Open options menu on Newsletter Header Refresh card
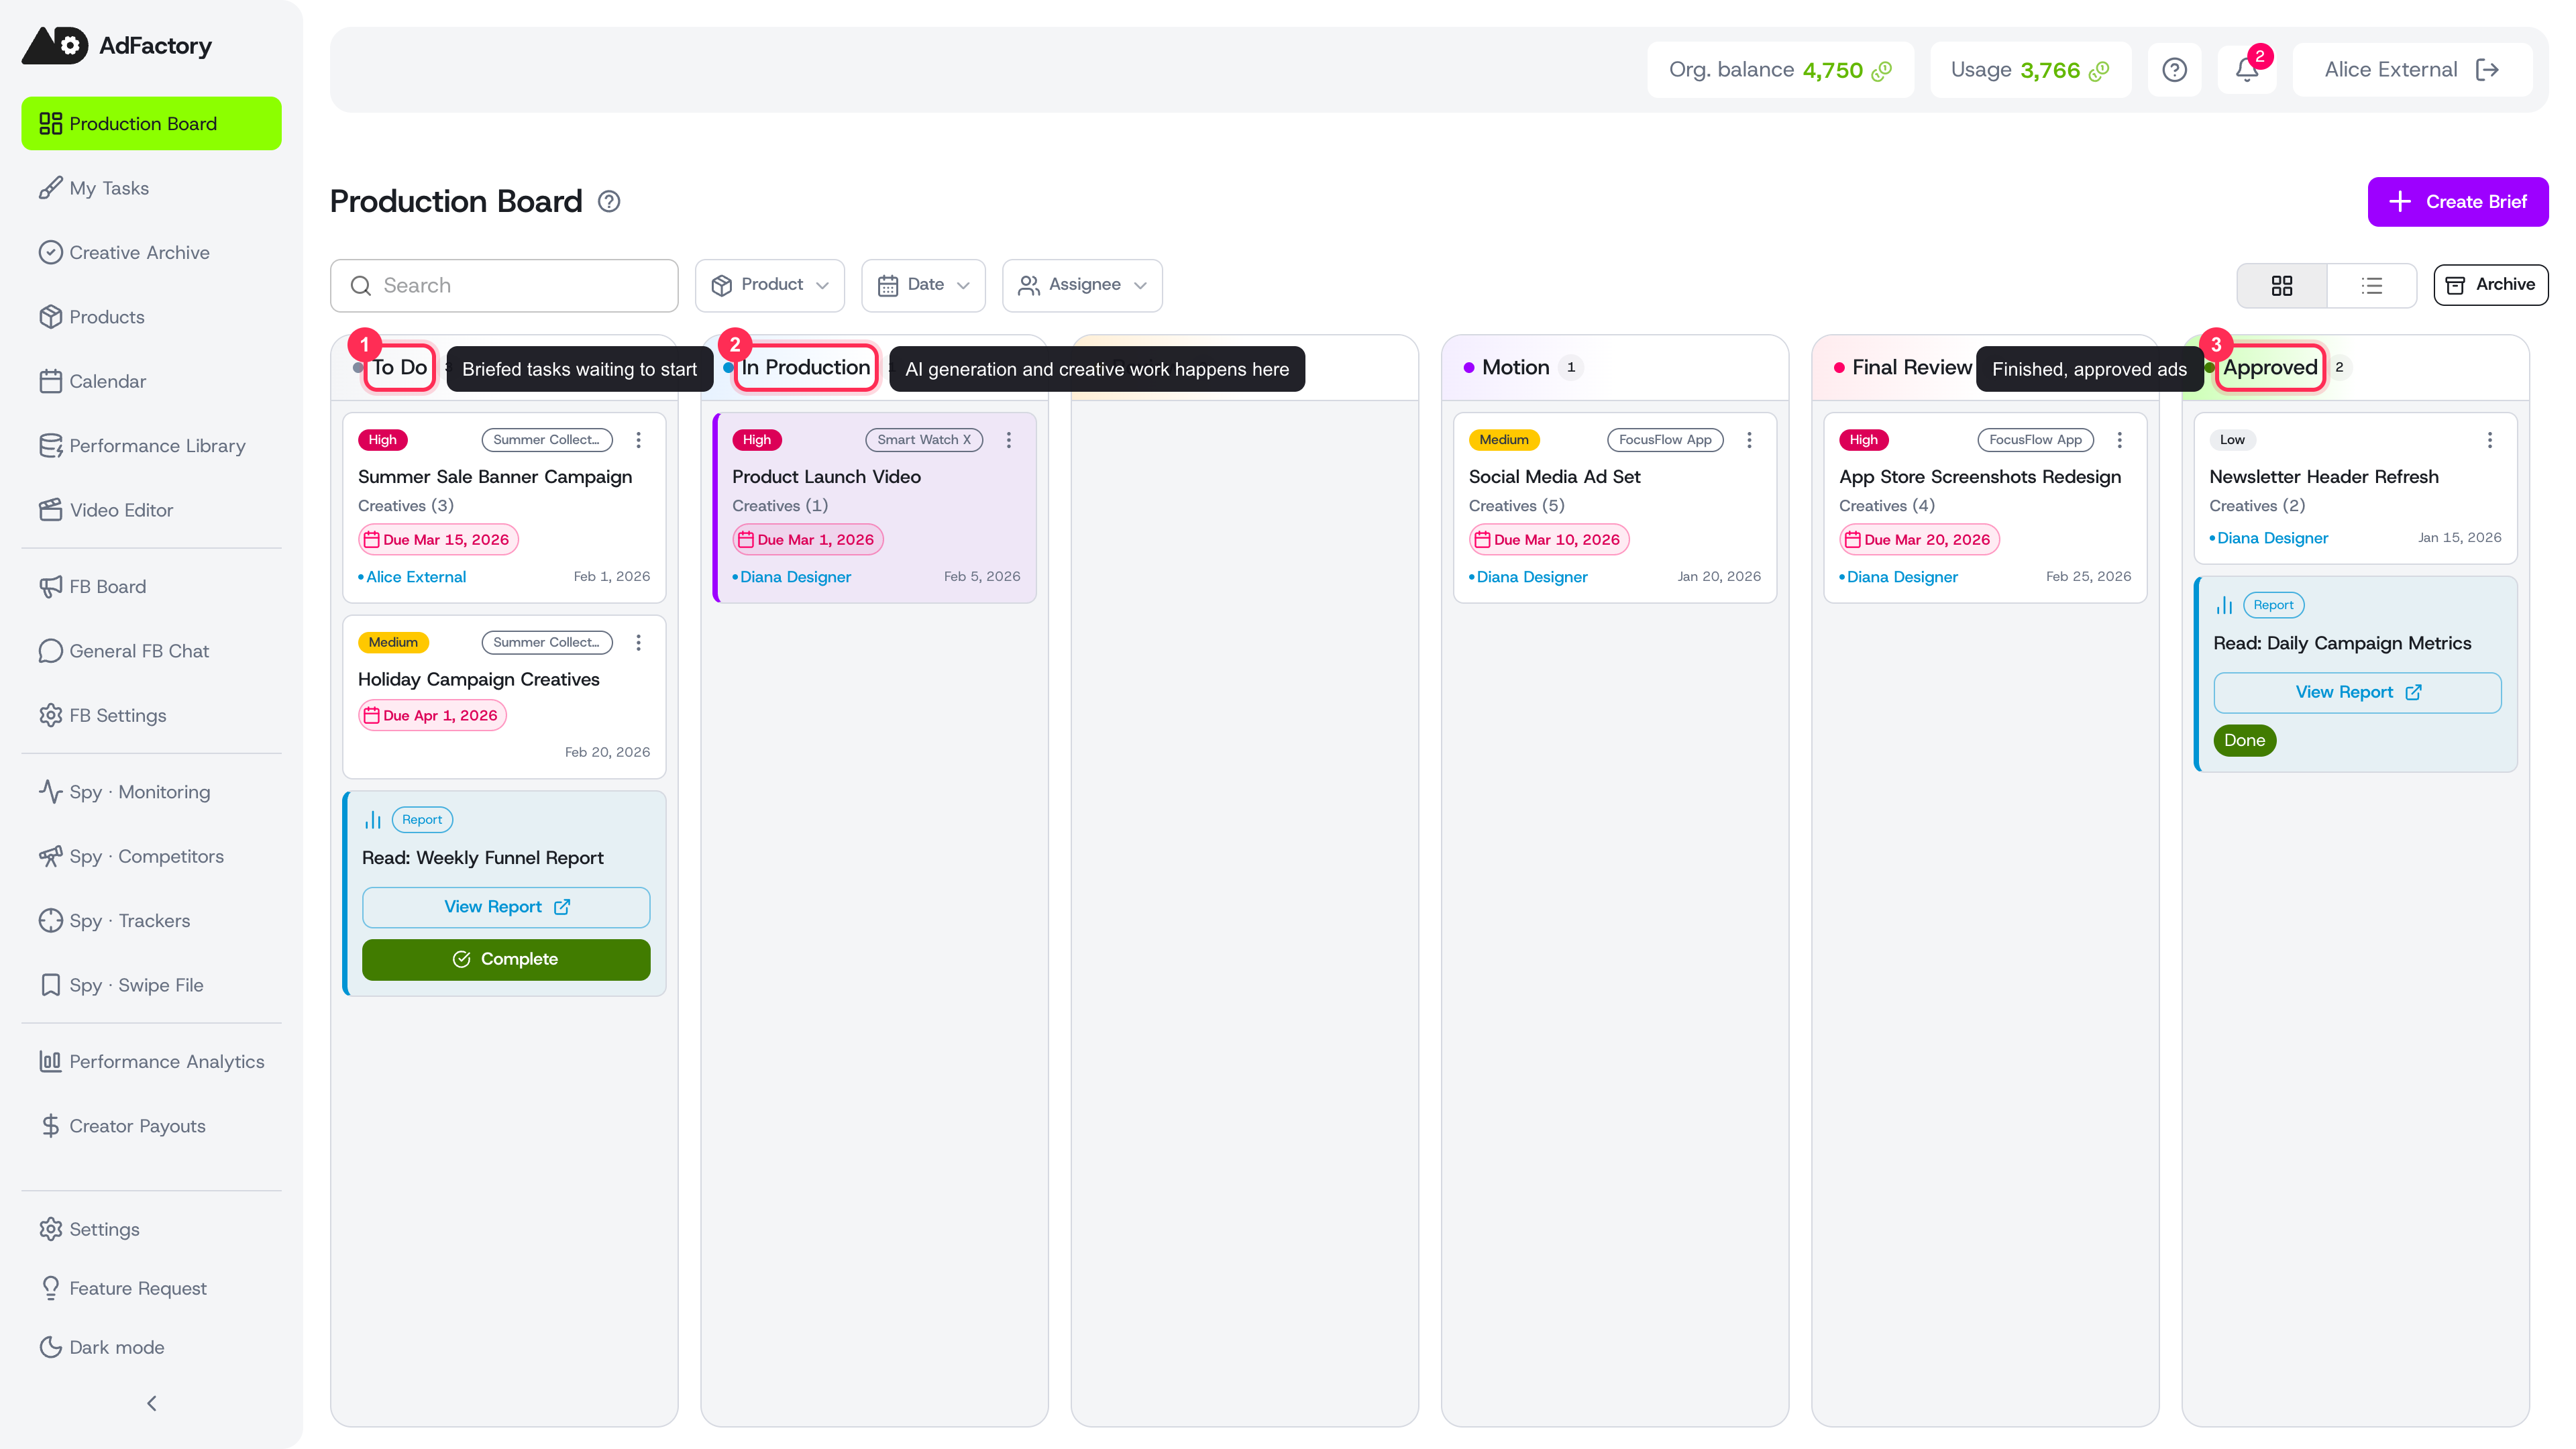Image resolution: width=2576 pixels, height=1449 pixels. pos(2490,440)
